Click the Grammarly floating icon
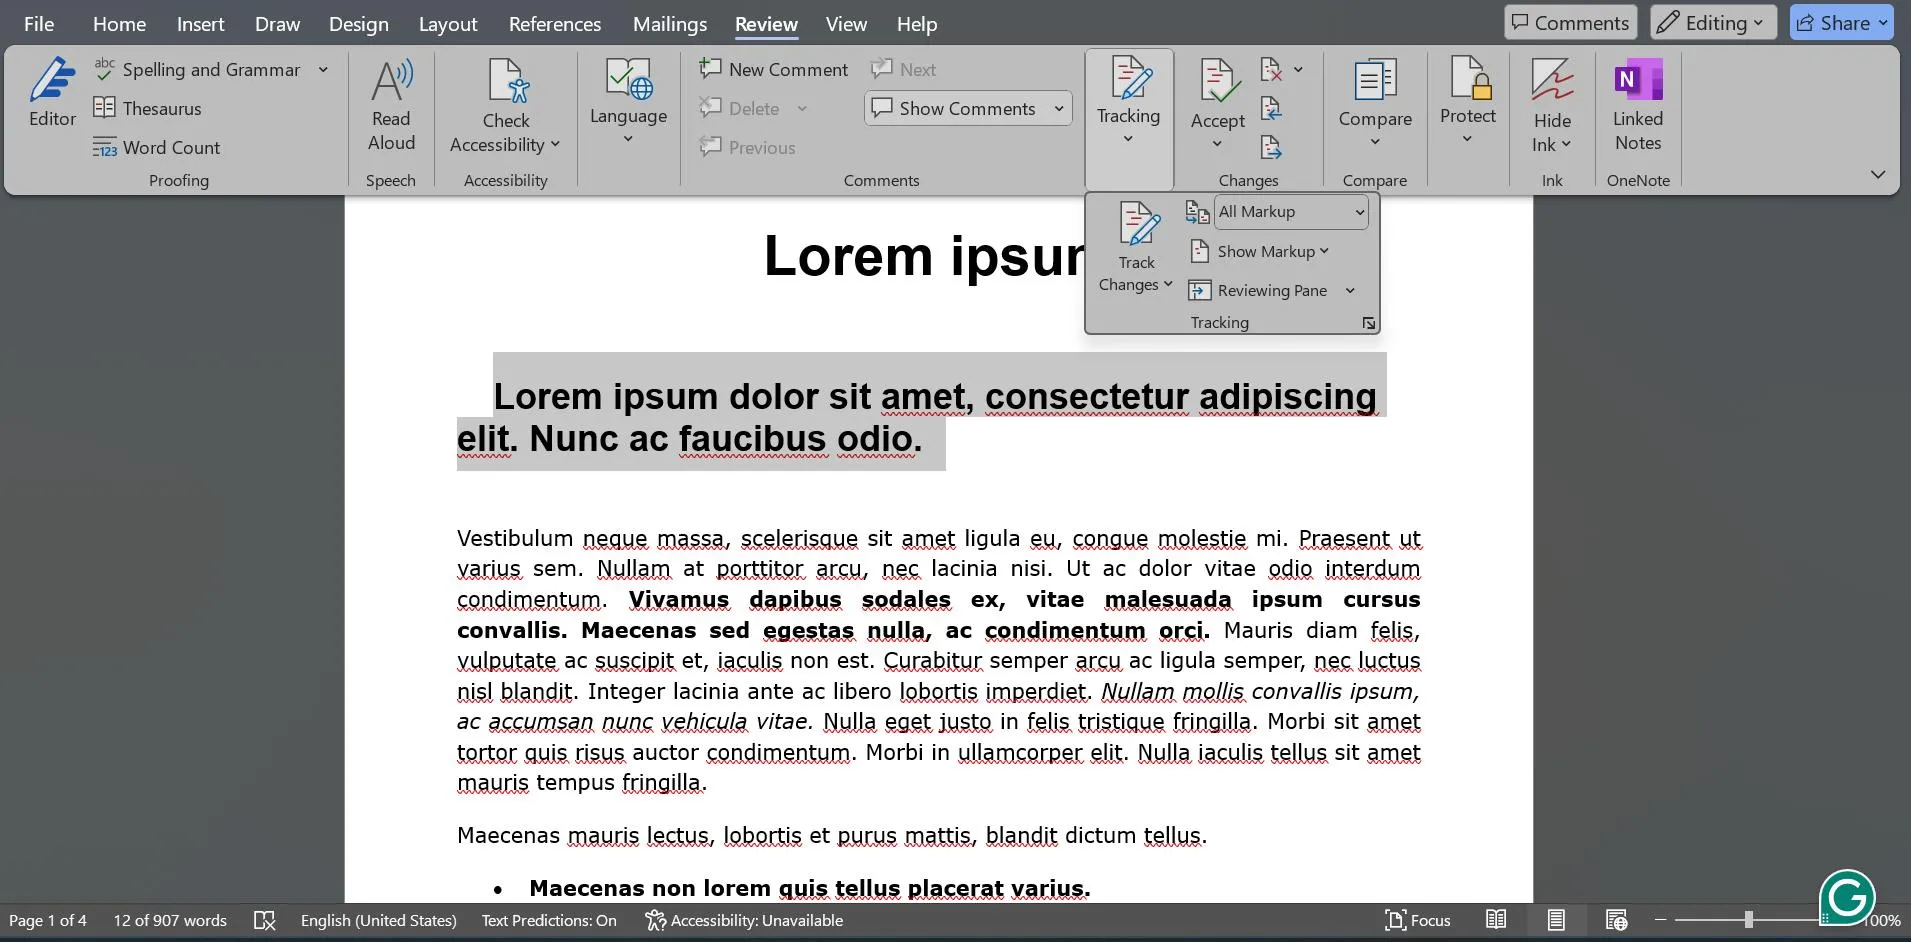1911x942 pixels. (x=1846, y=896)
